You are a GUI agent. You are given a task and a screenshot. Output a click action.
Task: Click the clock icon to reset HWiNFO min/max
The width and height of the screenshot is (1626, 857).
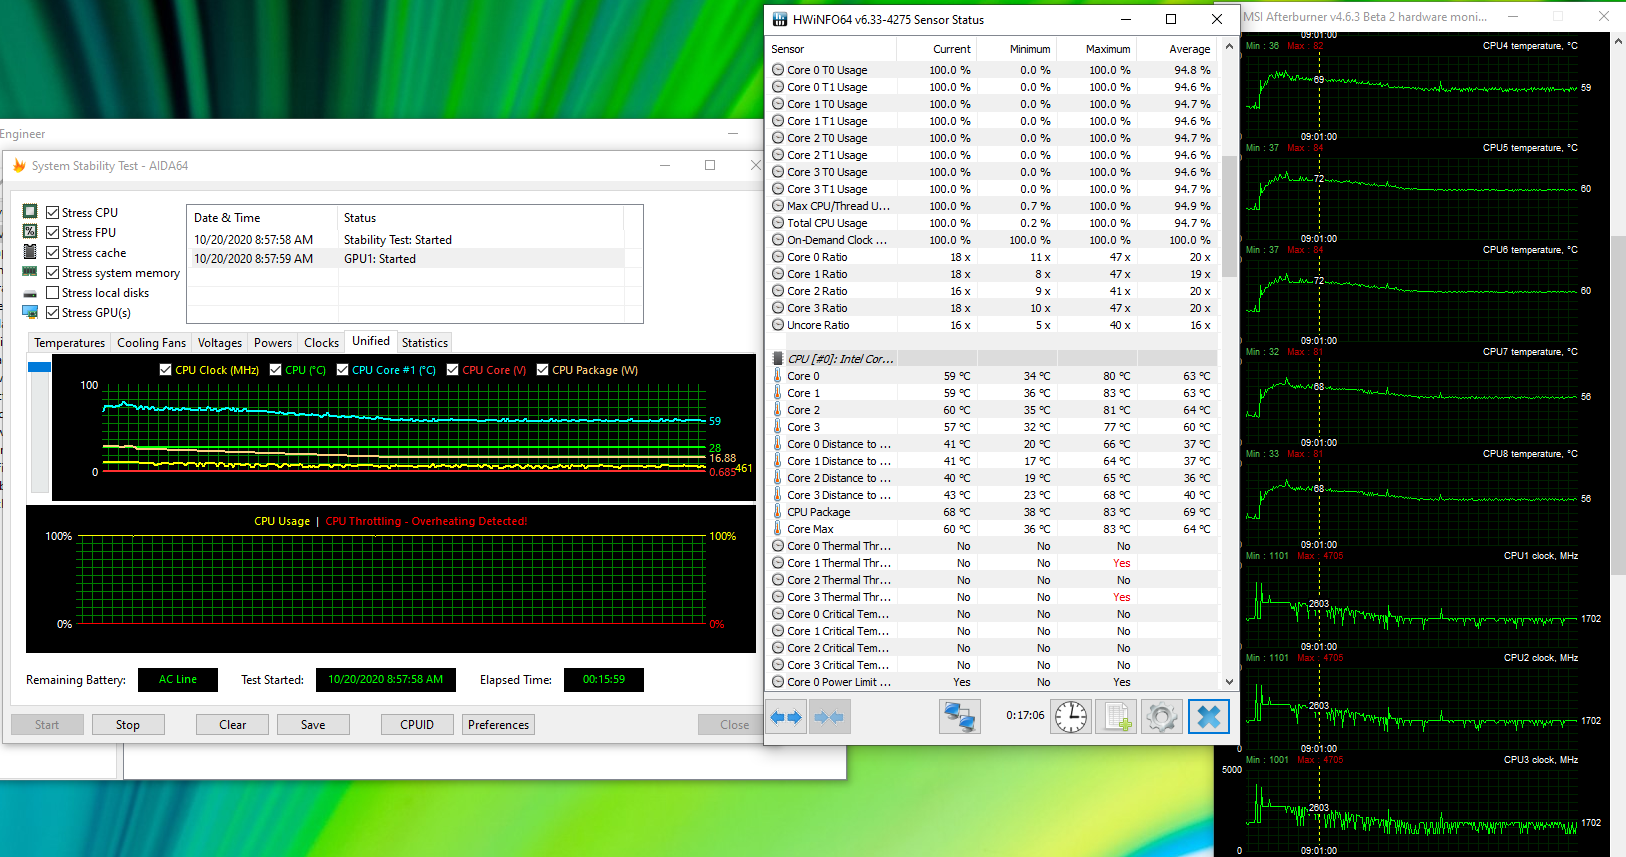coord(1071,717)
